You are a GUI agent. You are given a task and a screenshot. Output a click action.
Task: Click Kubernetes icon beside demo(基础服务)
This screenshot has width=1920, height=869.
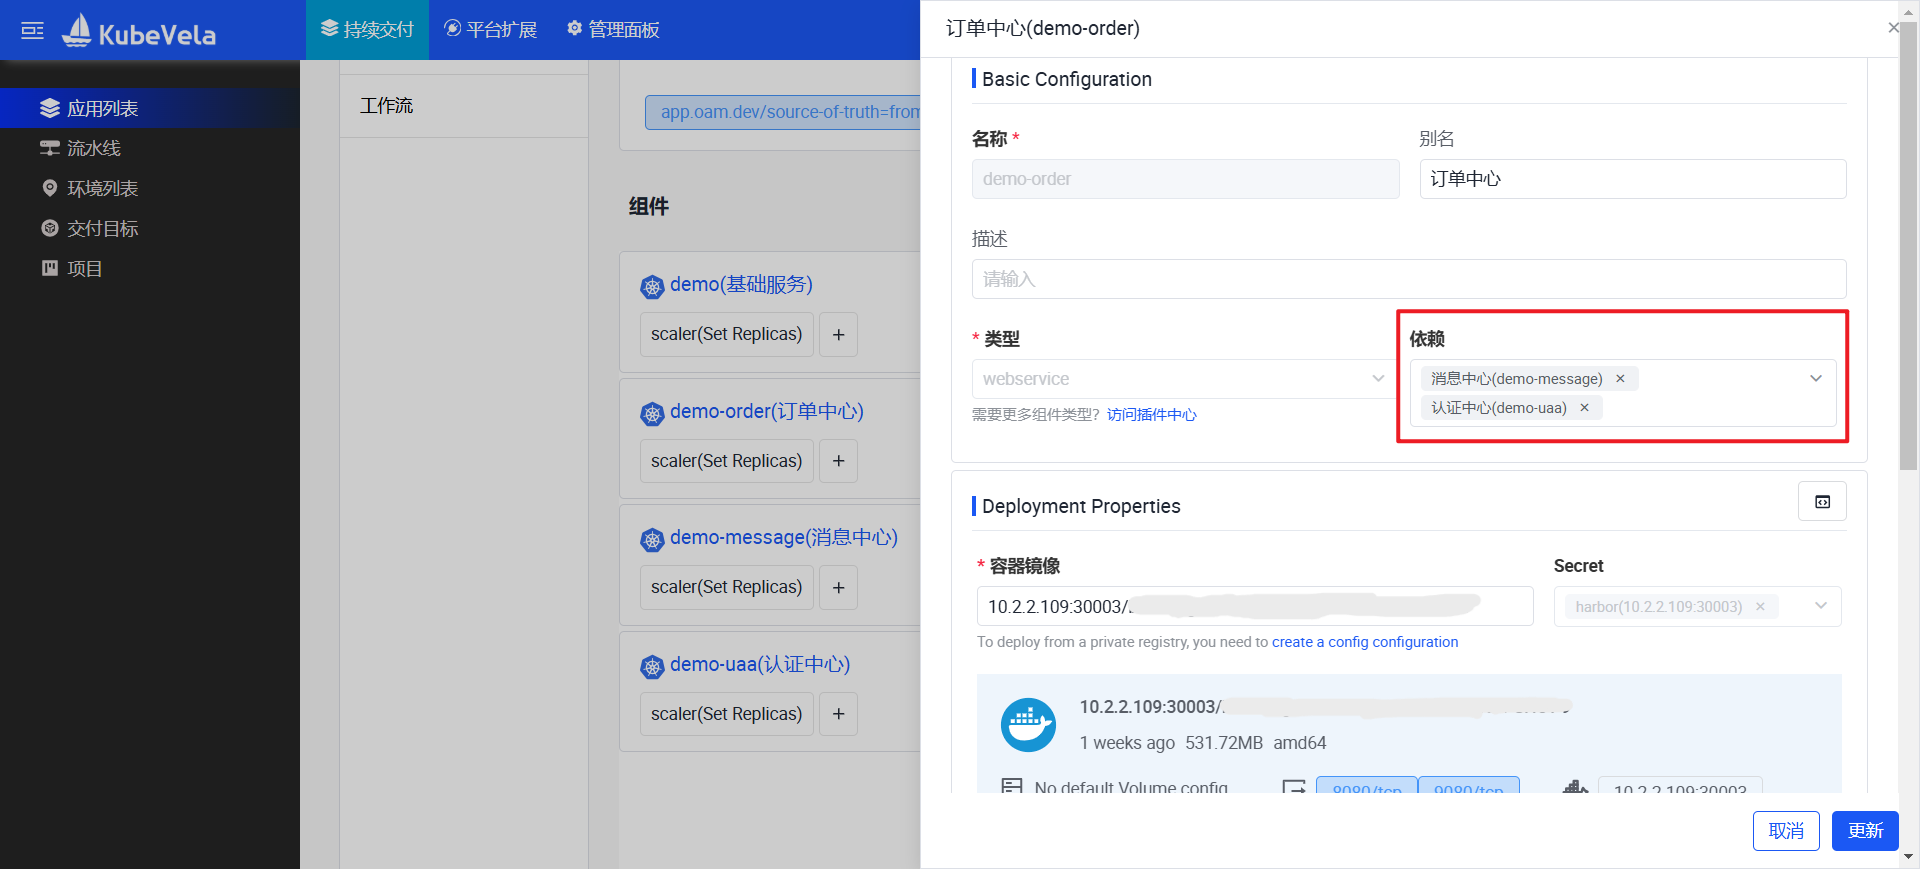(652, 287)
